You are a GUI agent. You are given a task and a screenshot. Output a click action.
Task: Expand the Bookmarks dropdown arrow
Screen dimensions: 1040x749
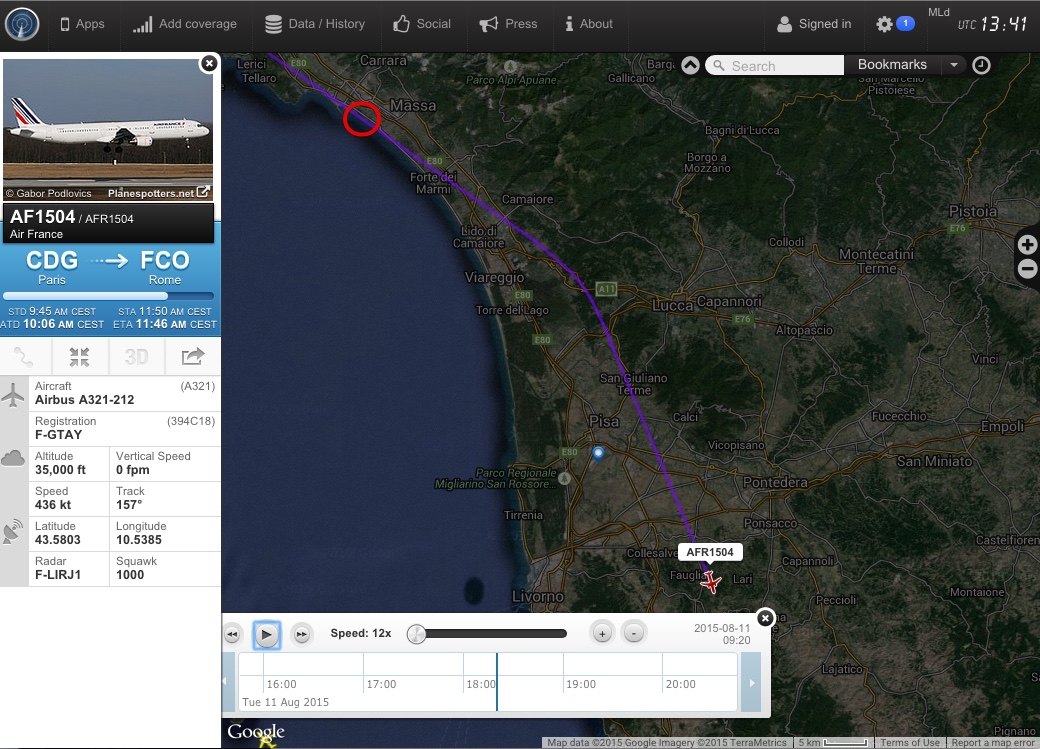pyautogui.click(x=954, y=65)
